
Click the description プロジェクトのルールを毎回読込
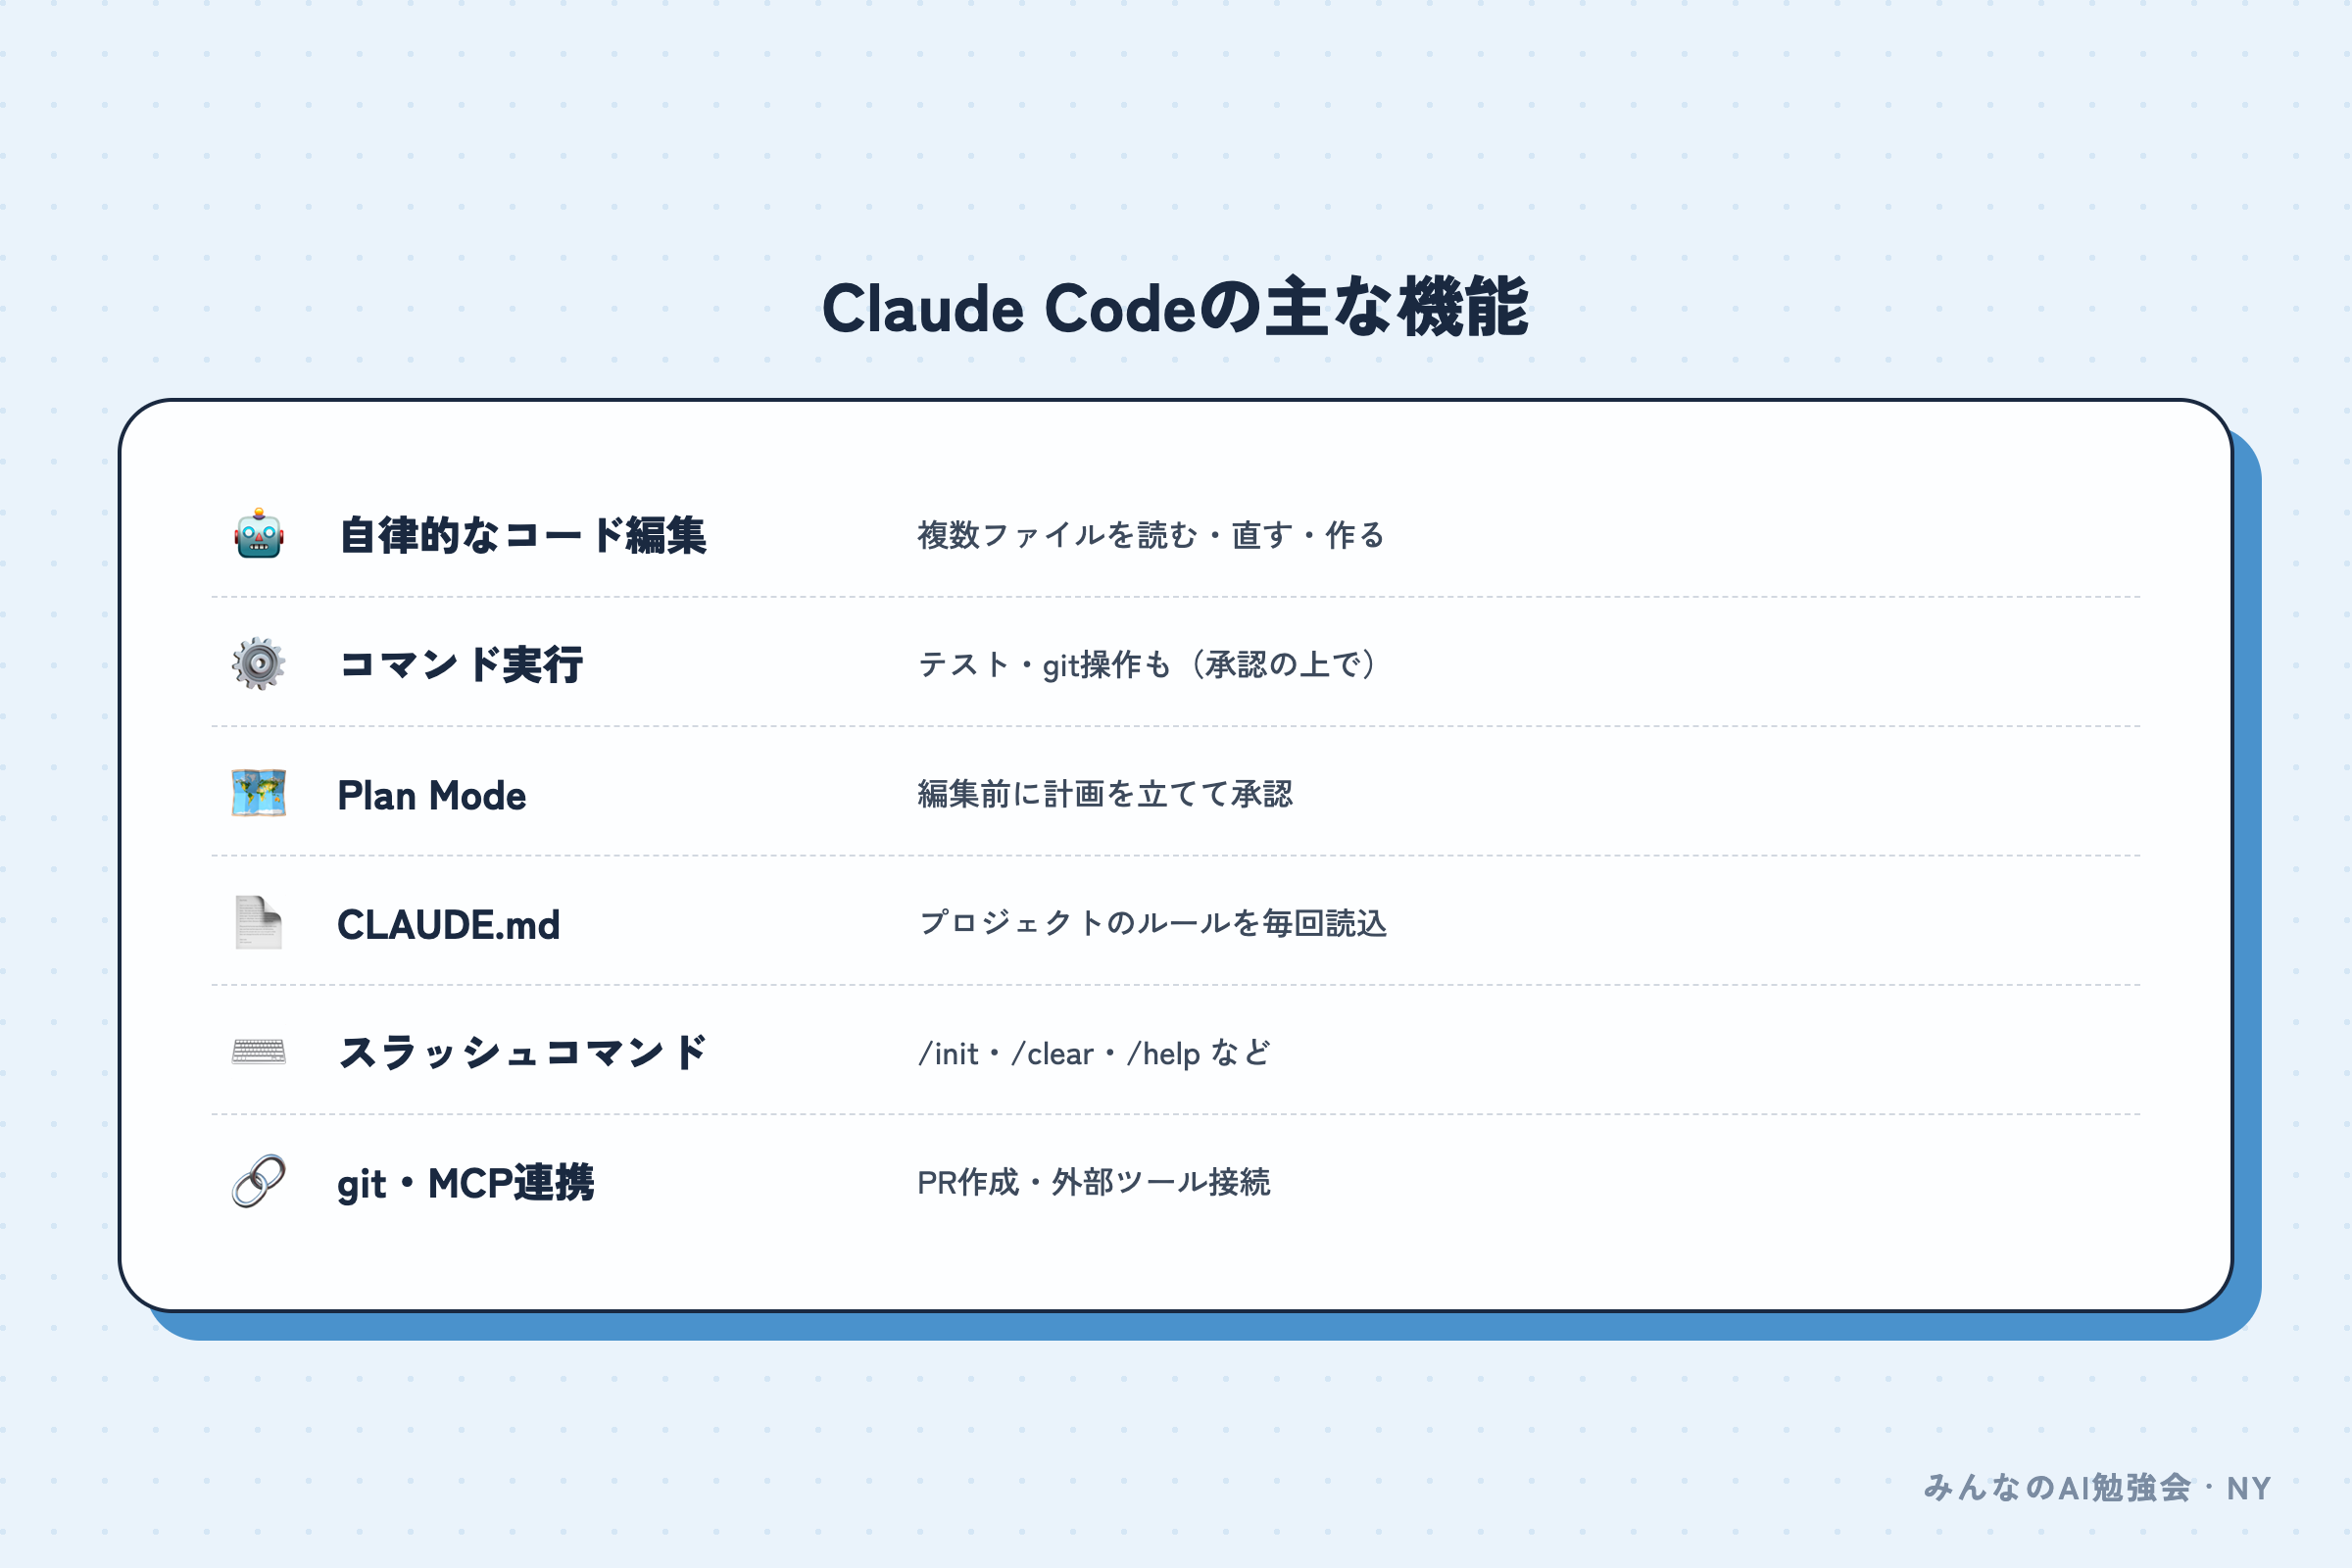click(x=1153, y=923)
